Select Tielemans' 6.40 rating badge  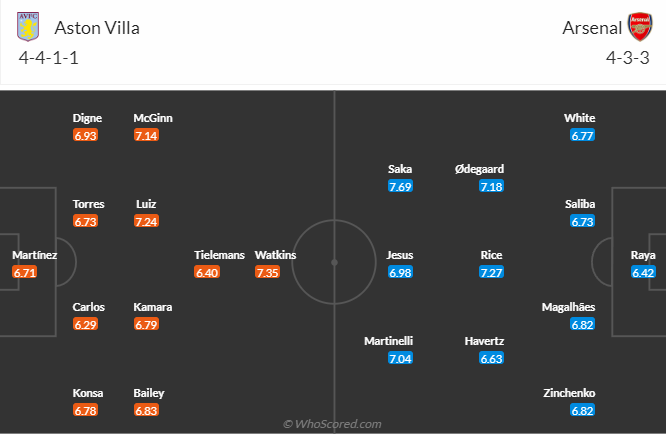click(206, 272)
